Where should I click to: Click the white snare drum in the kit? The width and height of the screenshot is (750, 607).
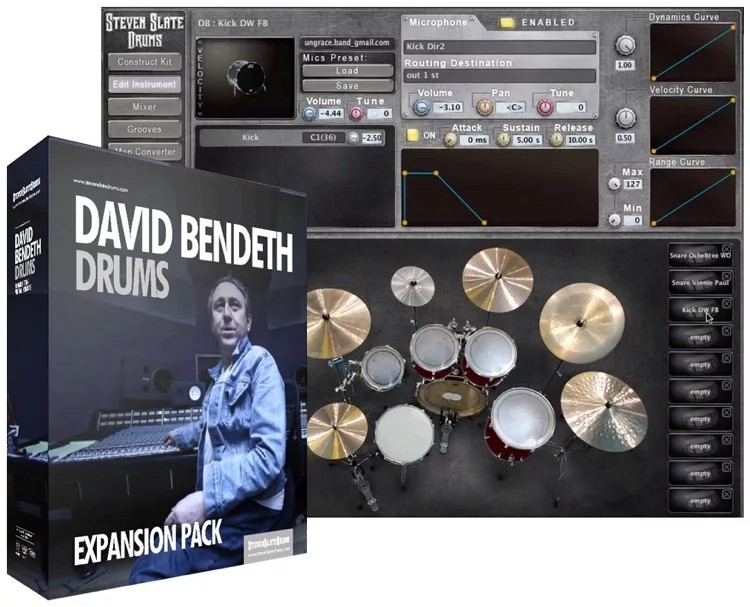point(405,434)
